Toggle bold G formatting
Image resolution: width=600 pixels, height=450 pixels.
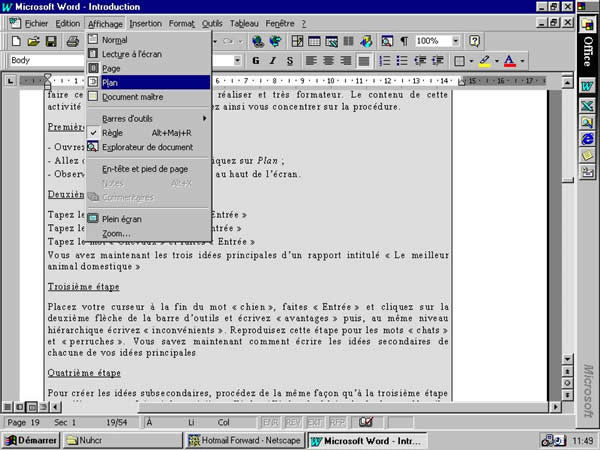point(256,60)
